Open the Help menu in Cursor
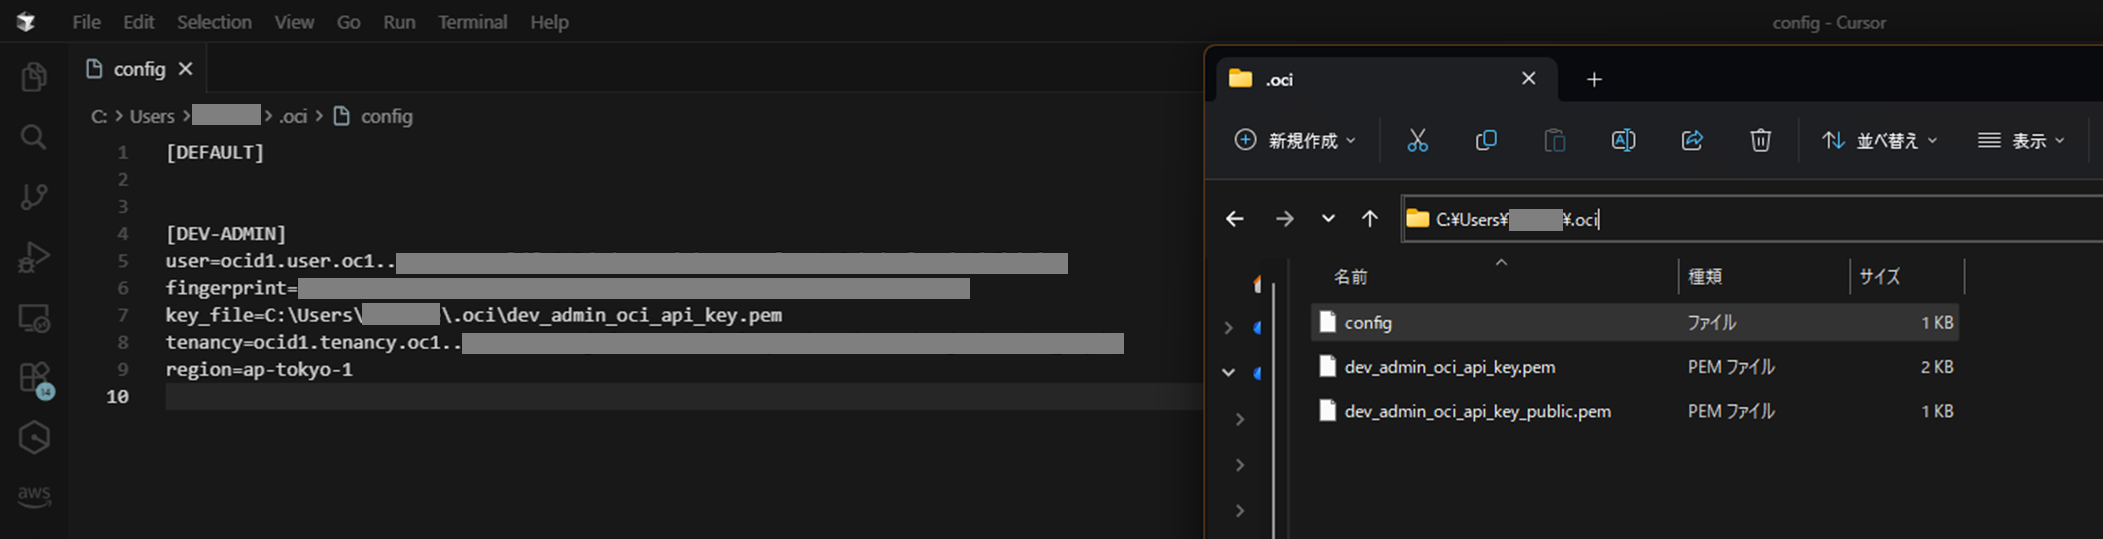This screenshot has width=2103, height=539. (549, 22)
